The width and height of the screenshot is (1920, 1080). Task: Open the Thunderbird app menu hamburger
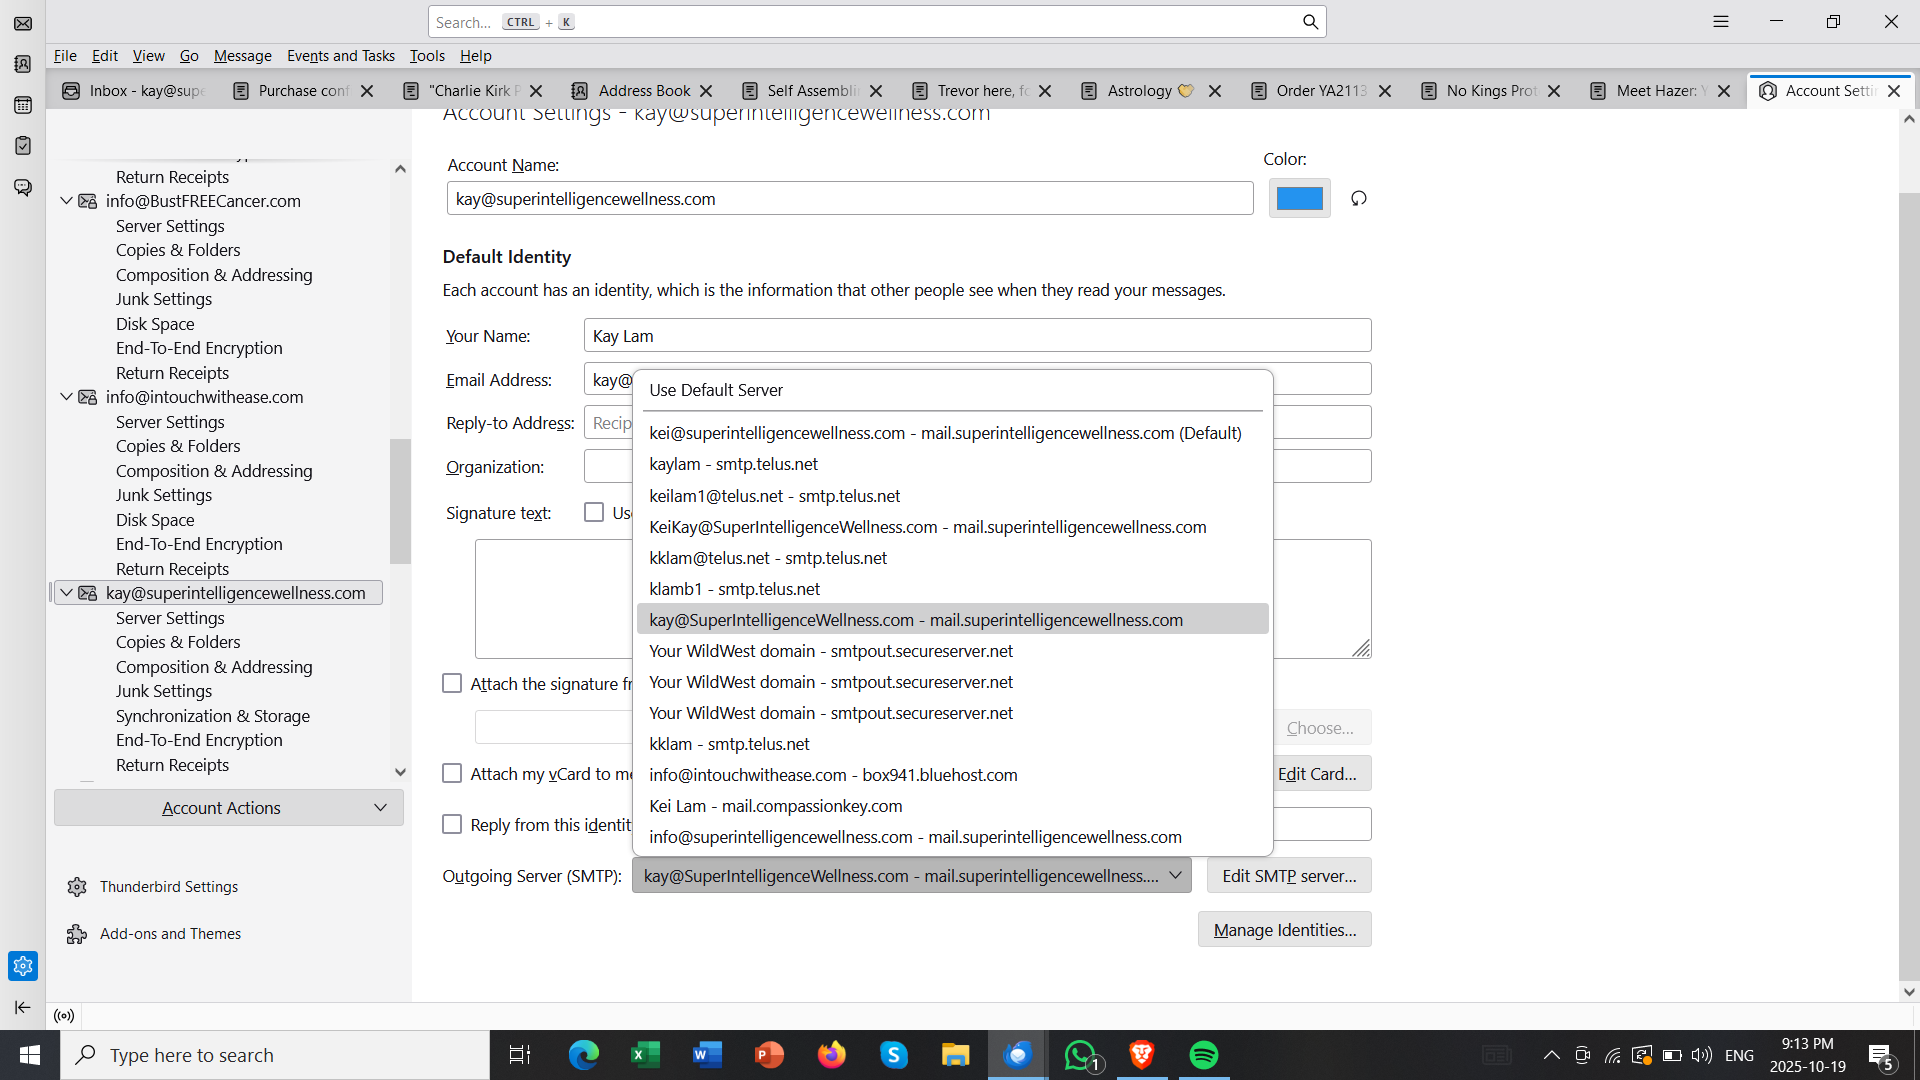[1720, 21]
